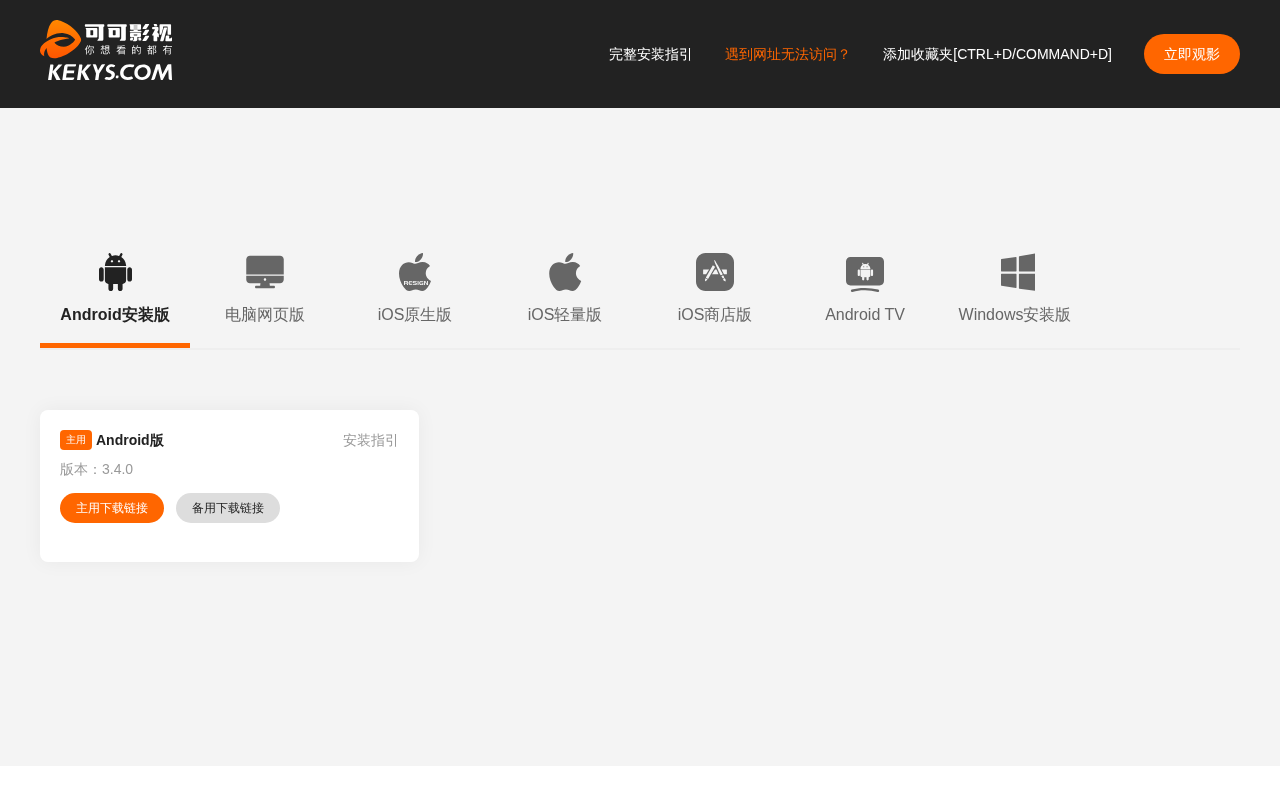This screenshot has height=800, width=1280.
Task: Click the 主用下载链接 button
Action: pyautogui.click(x=112, y=508)
